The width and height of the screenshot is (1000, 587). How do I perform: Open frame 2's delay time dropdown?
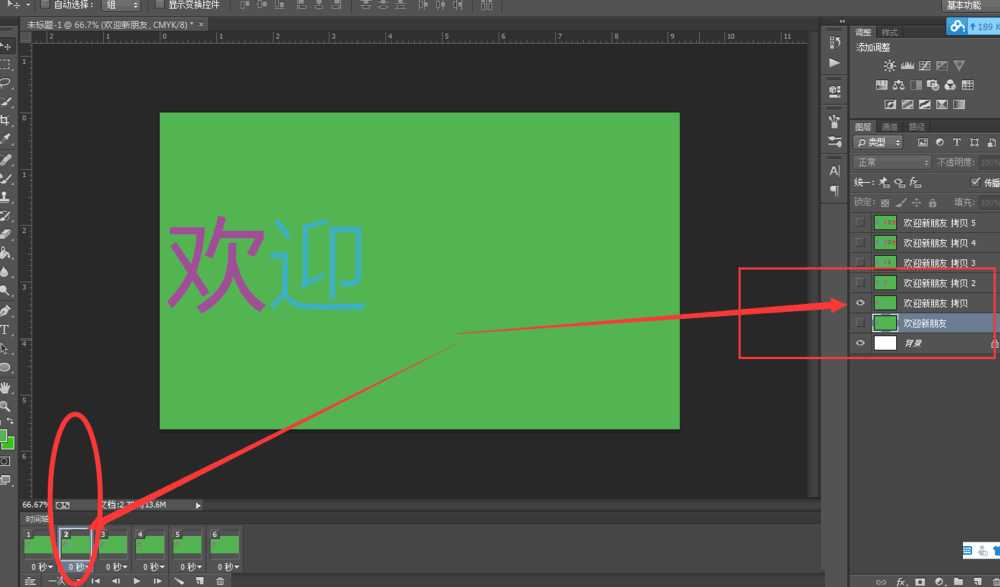pyautogui.click(x=84, y=566)
